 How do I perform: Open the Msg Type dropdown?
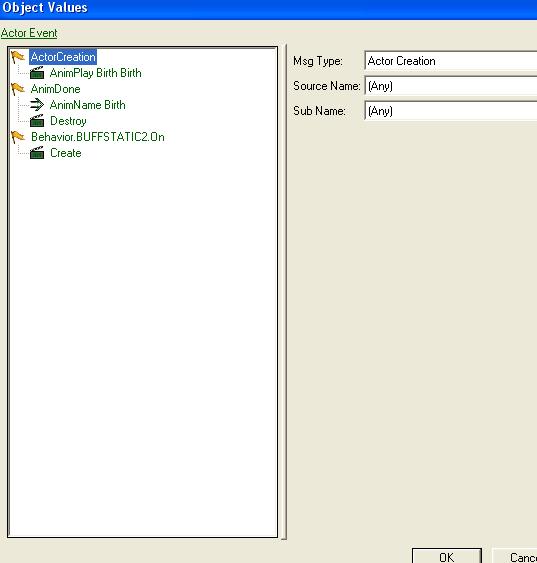click(x=451, y=61)
